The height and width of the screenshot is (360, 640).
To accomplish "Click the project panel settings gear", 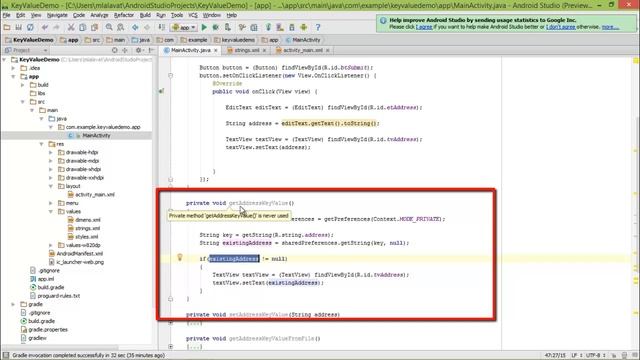I will (x=138, y=50).
